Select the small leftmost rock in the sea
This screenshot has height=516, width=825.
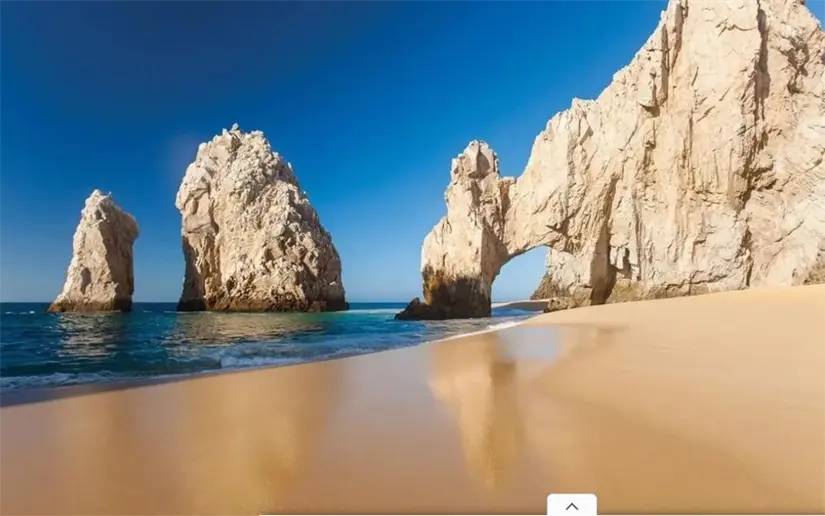(97, 254)
